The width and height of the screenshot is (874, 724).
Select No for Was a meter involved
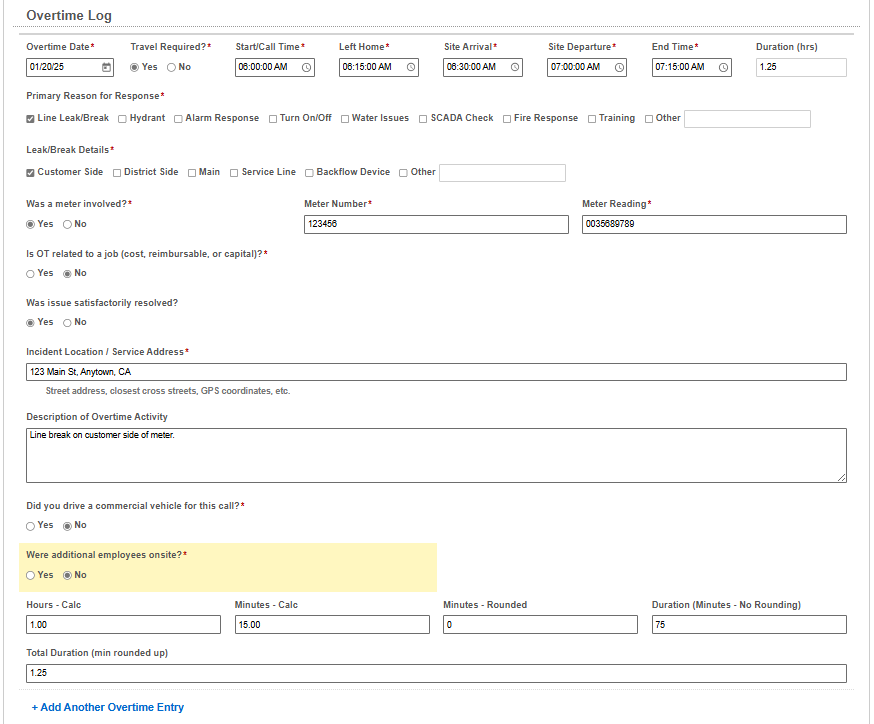click(67, 225)
